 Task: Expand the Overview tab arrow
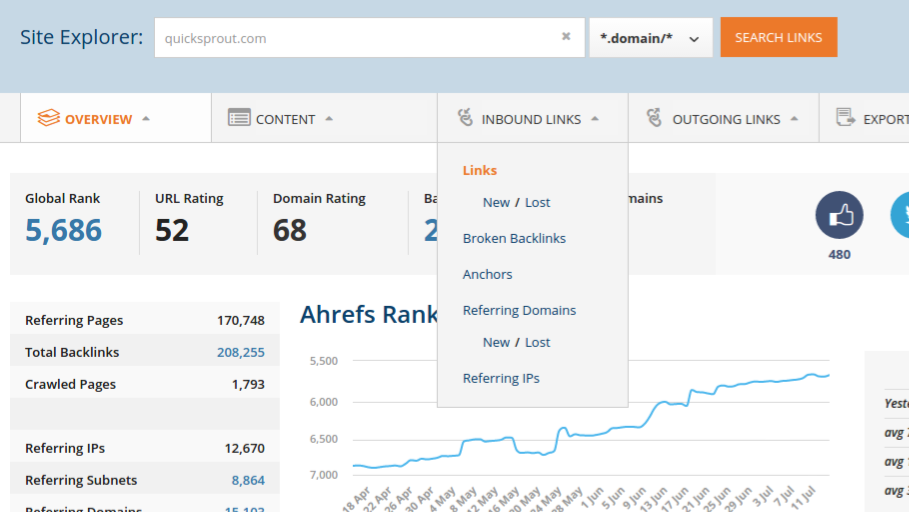tap(146, 118)
